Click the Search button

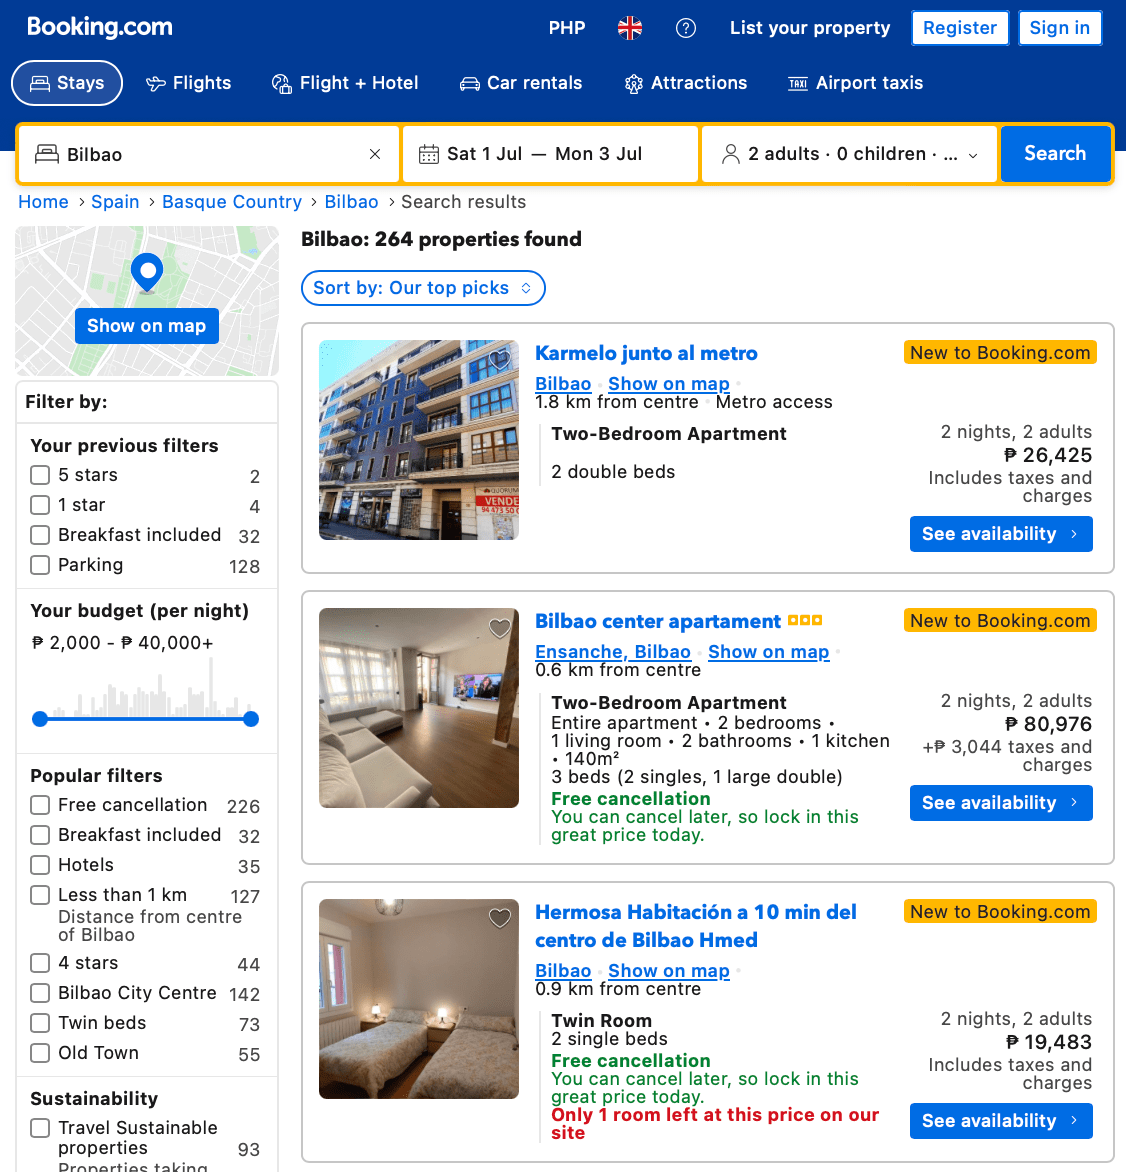pos(1055,154)
